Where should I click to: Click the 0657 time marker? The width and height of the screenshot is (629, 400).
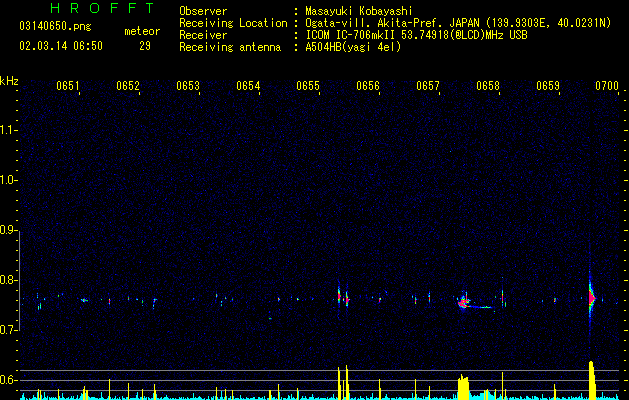[428, 86]
